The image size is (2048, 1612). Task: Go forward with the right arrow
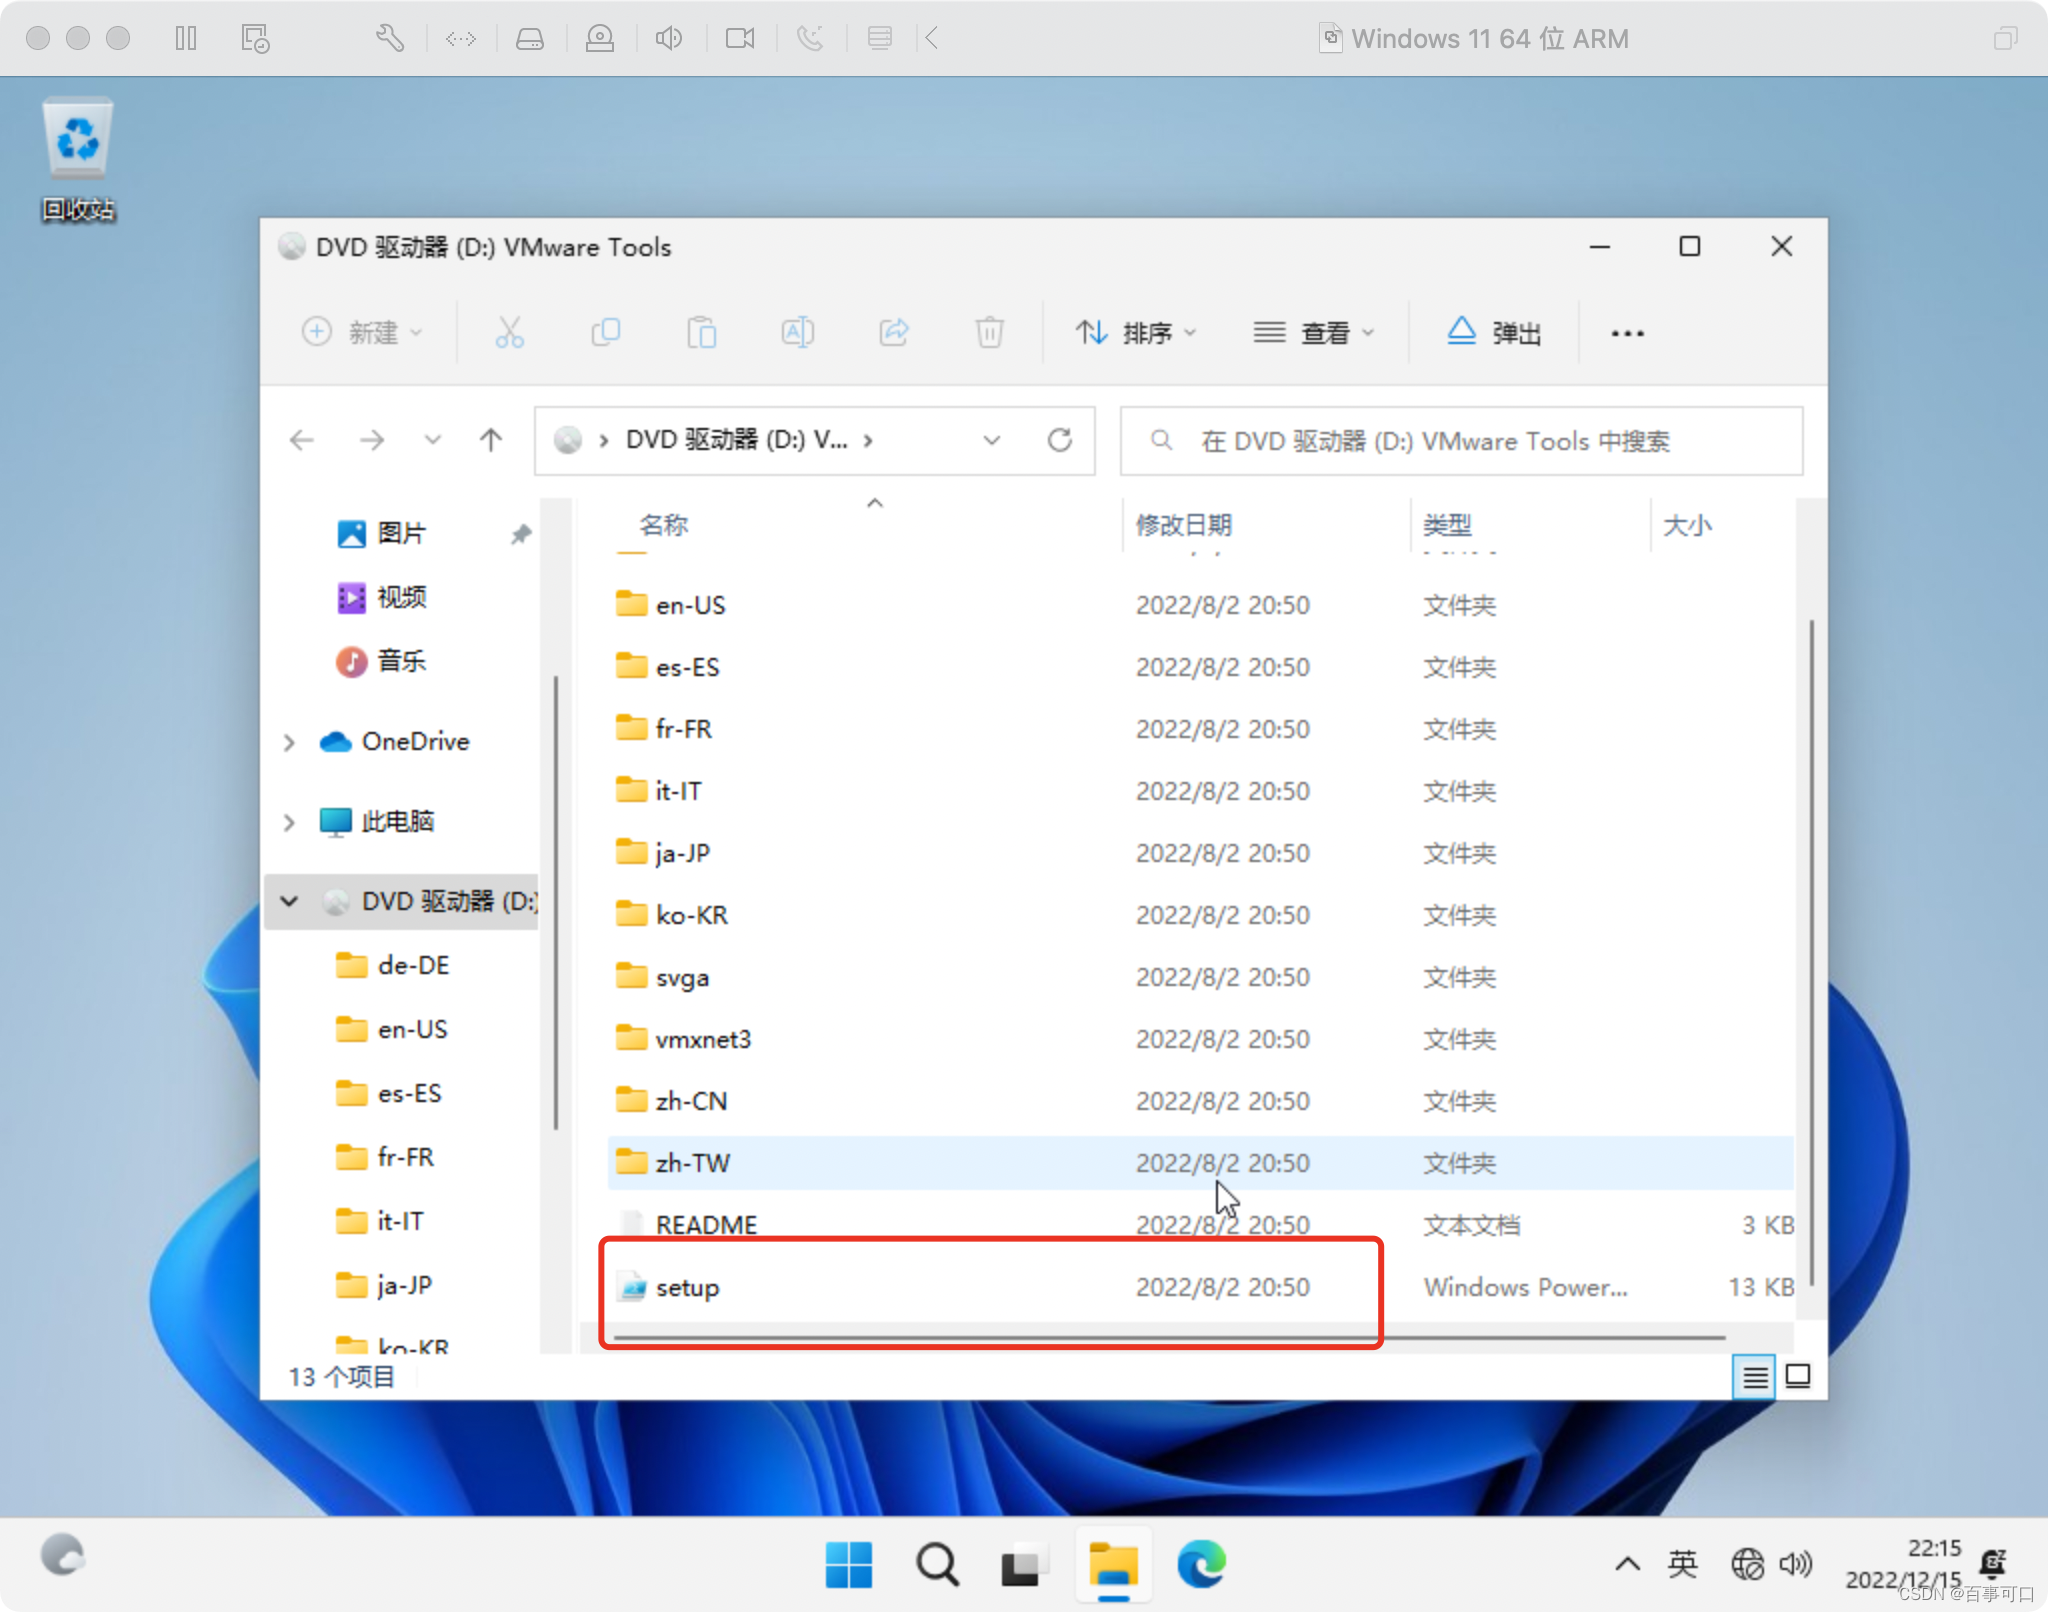tap(372, 440)
